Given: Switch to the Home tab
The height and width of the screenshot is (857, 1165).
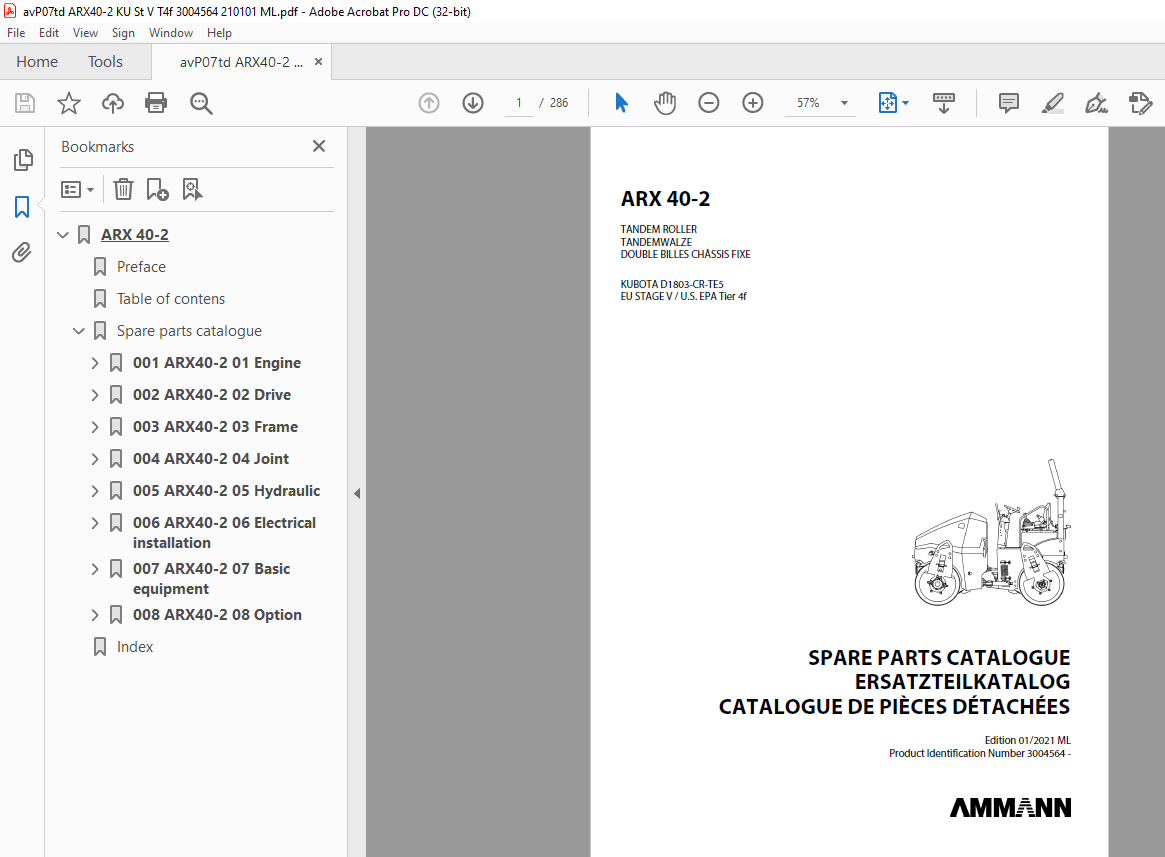Looking at the screenshot, I should pos(37,62).
